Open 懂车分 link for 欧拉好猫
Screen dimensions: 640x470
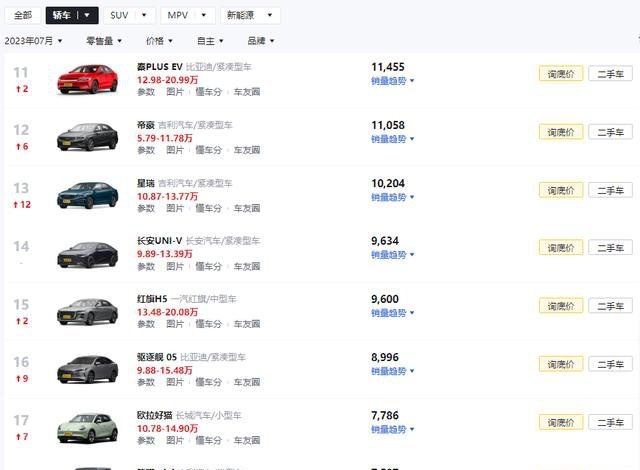209,440
